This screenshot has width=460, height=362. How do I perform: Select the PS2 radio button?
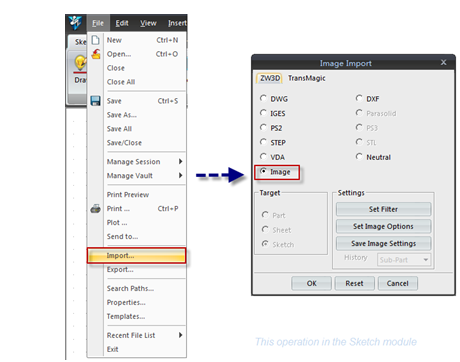(x=263, y=128)
